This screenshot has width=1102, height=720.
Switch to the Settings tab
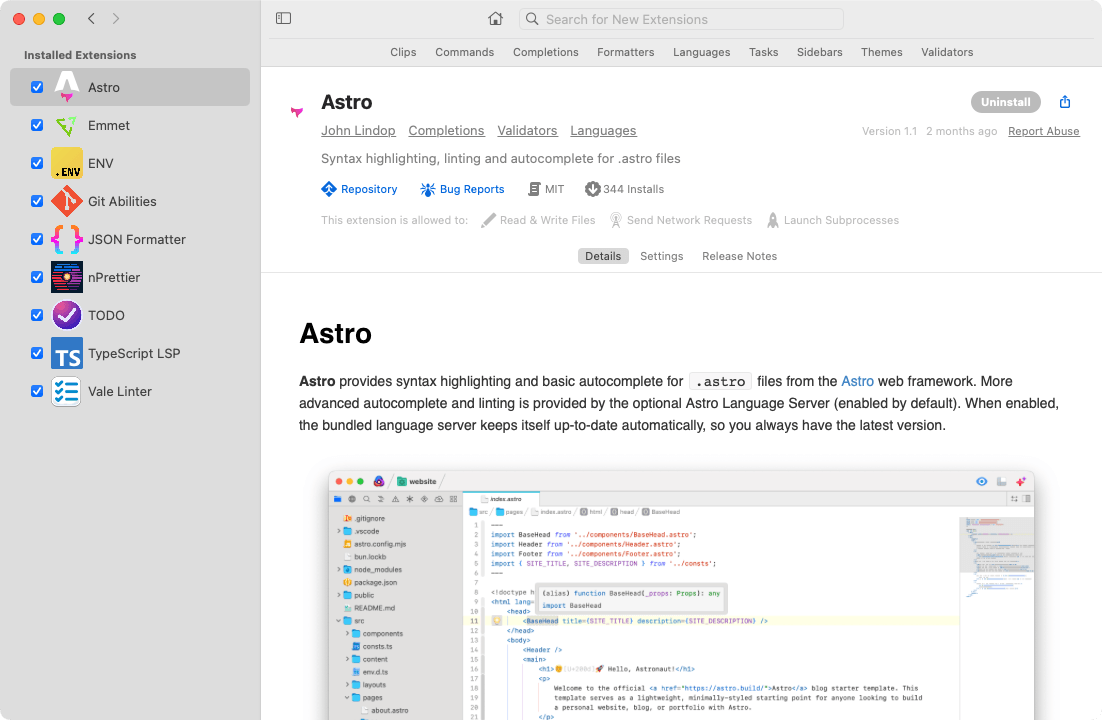[661, 256]
